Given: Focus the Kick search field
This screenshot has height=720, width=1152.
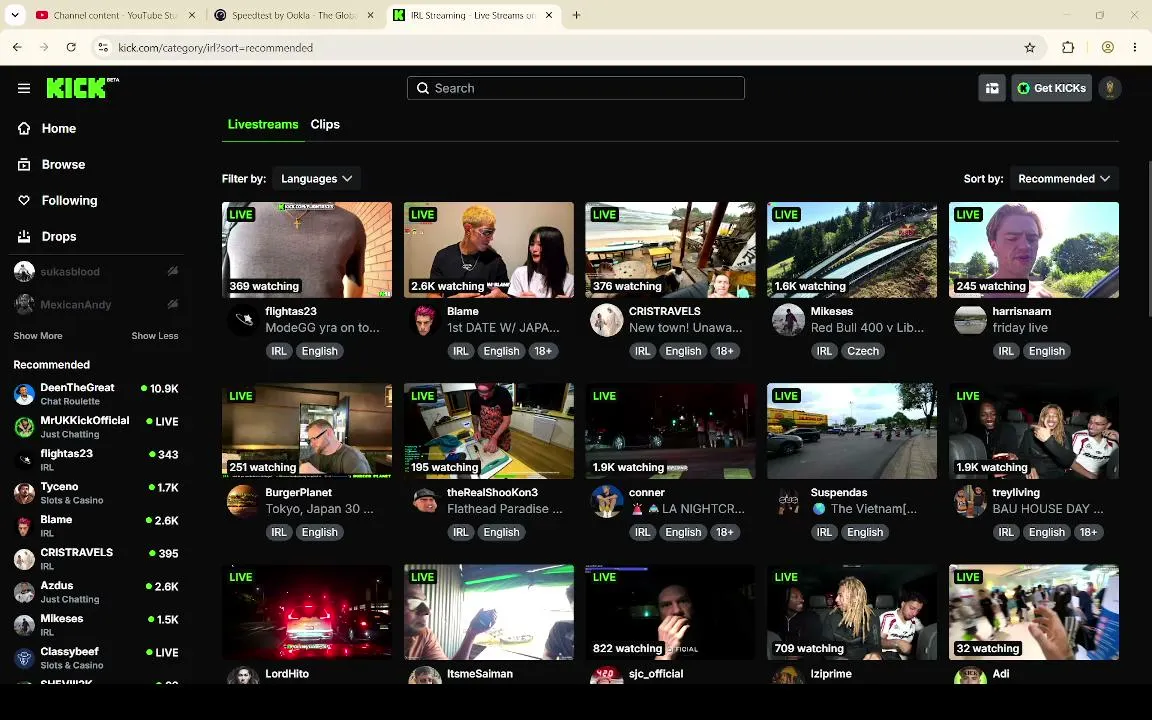Looking at the screenshot, I should [x=575, y=88].
